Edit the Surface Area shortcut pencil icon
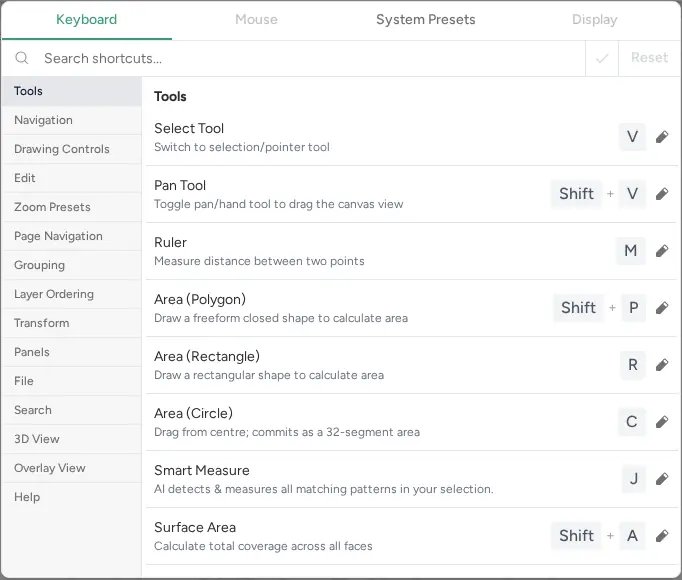This screenshot has width=682, height=580. (662, 536)
